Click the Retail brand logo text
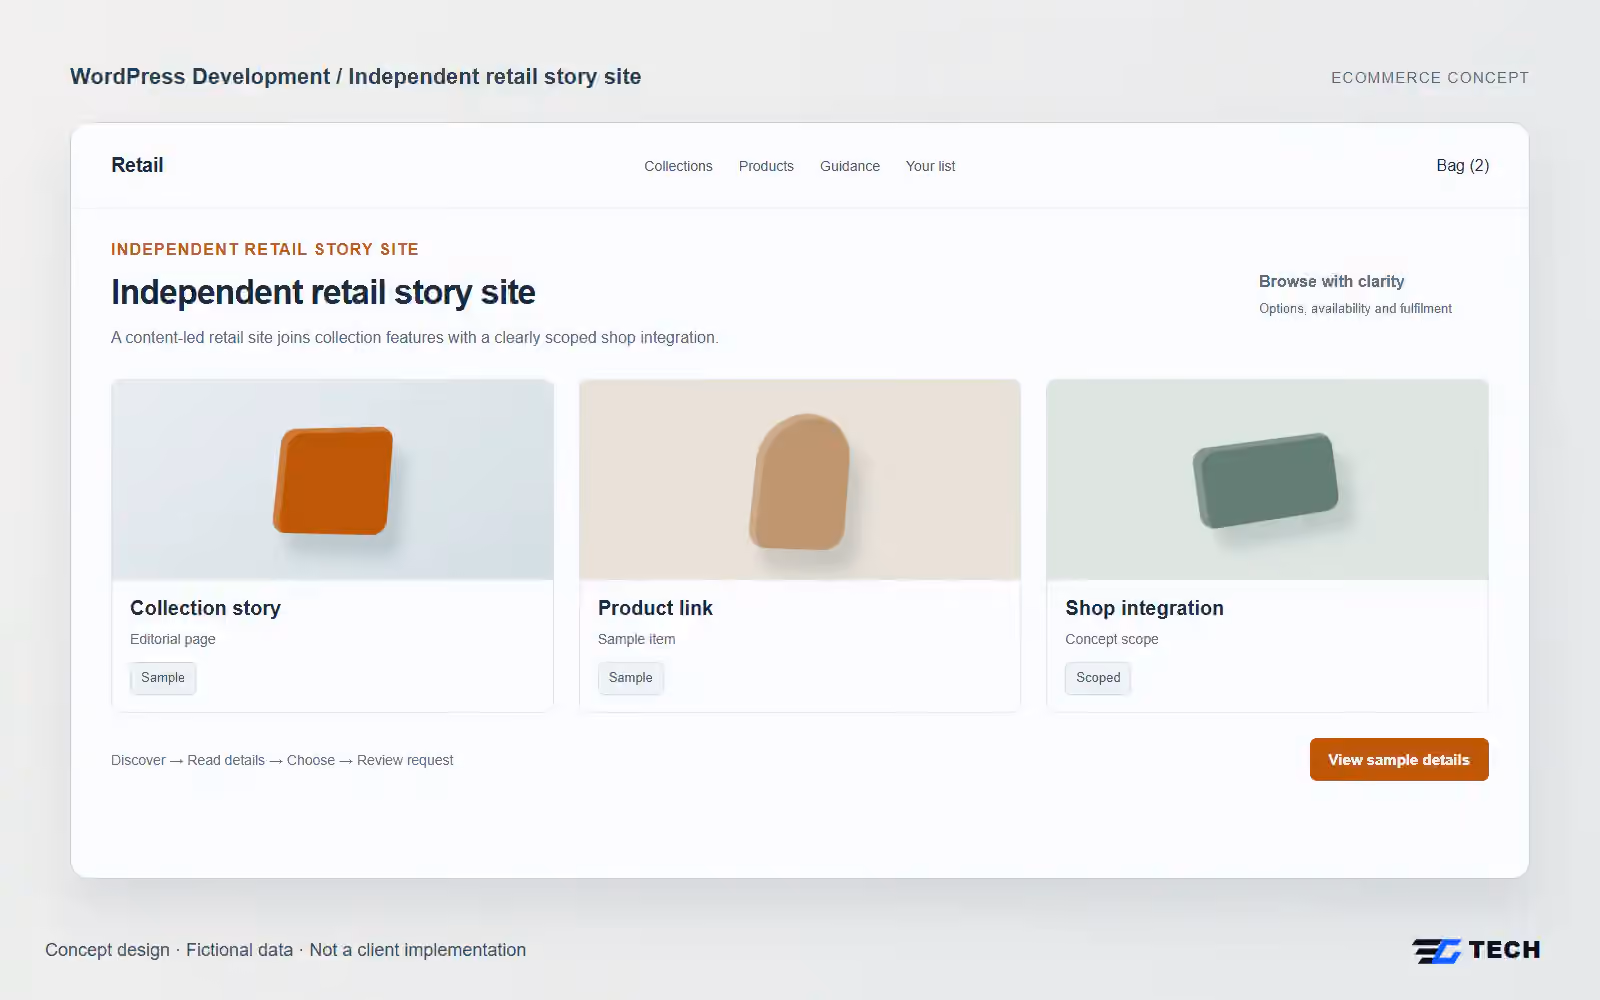Image resolution: width=1600 pixels, height=1000 pixels. [137, 165]
